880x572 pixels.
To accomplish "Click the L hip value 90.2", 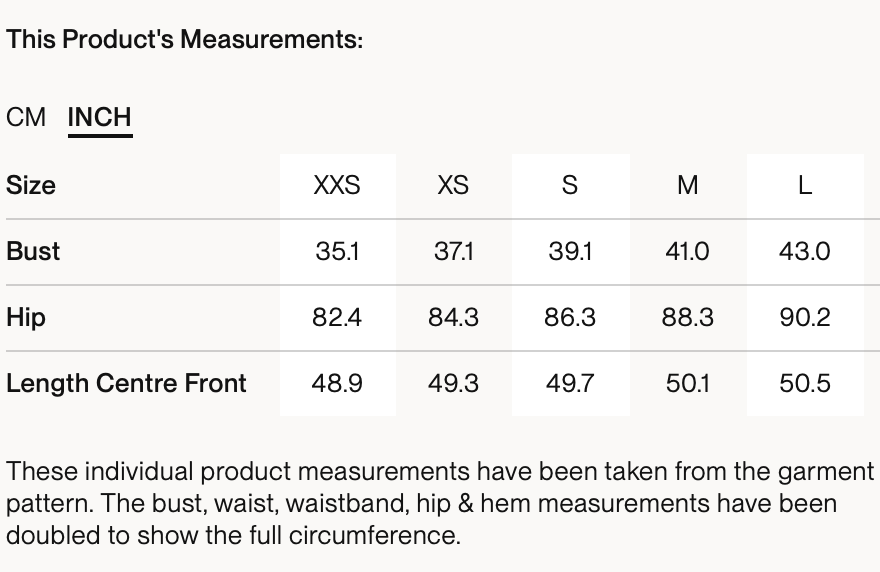I will [805, 317].
